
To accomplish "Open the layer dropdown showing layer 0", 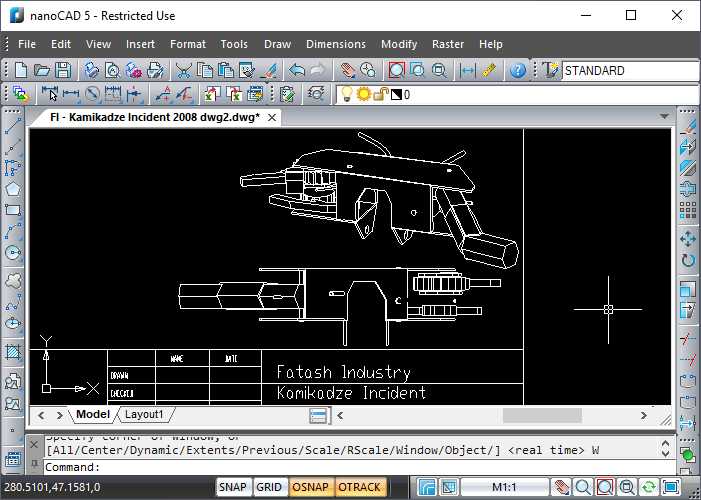I will pyautogui.click(x=520, y=95).
